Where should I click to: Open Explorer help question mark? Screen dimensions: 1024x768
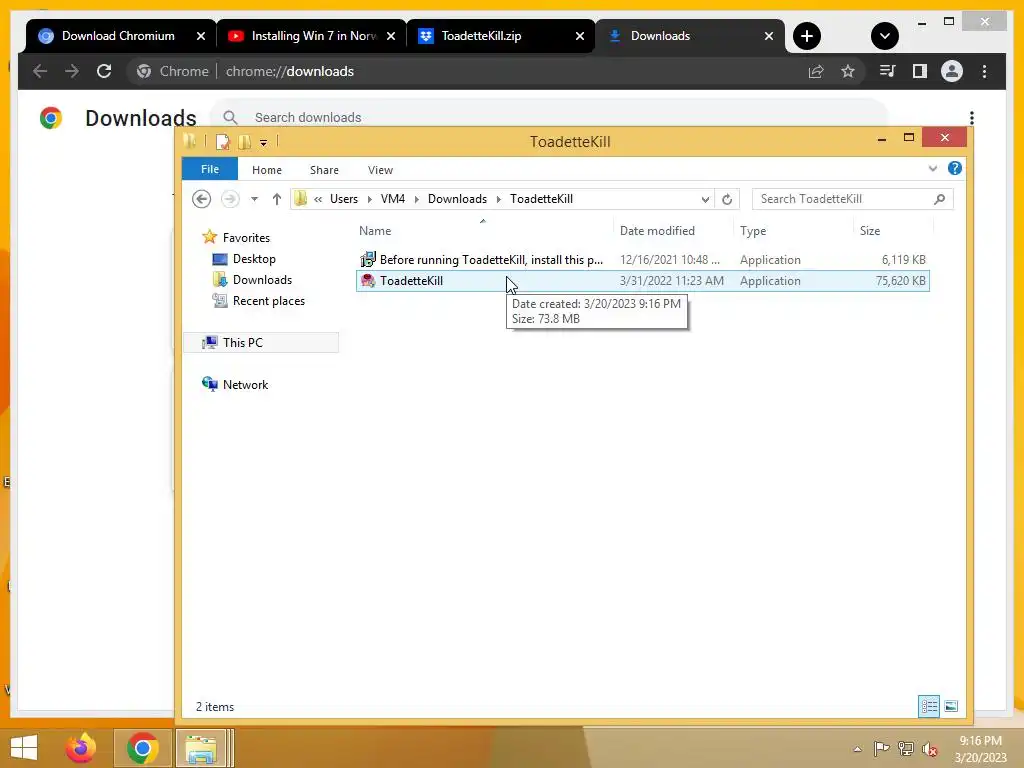tap(954, 168)
